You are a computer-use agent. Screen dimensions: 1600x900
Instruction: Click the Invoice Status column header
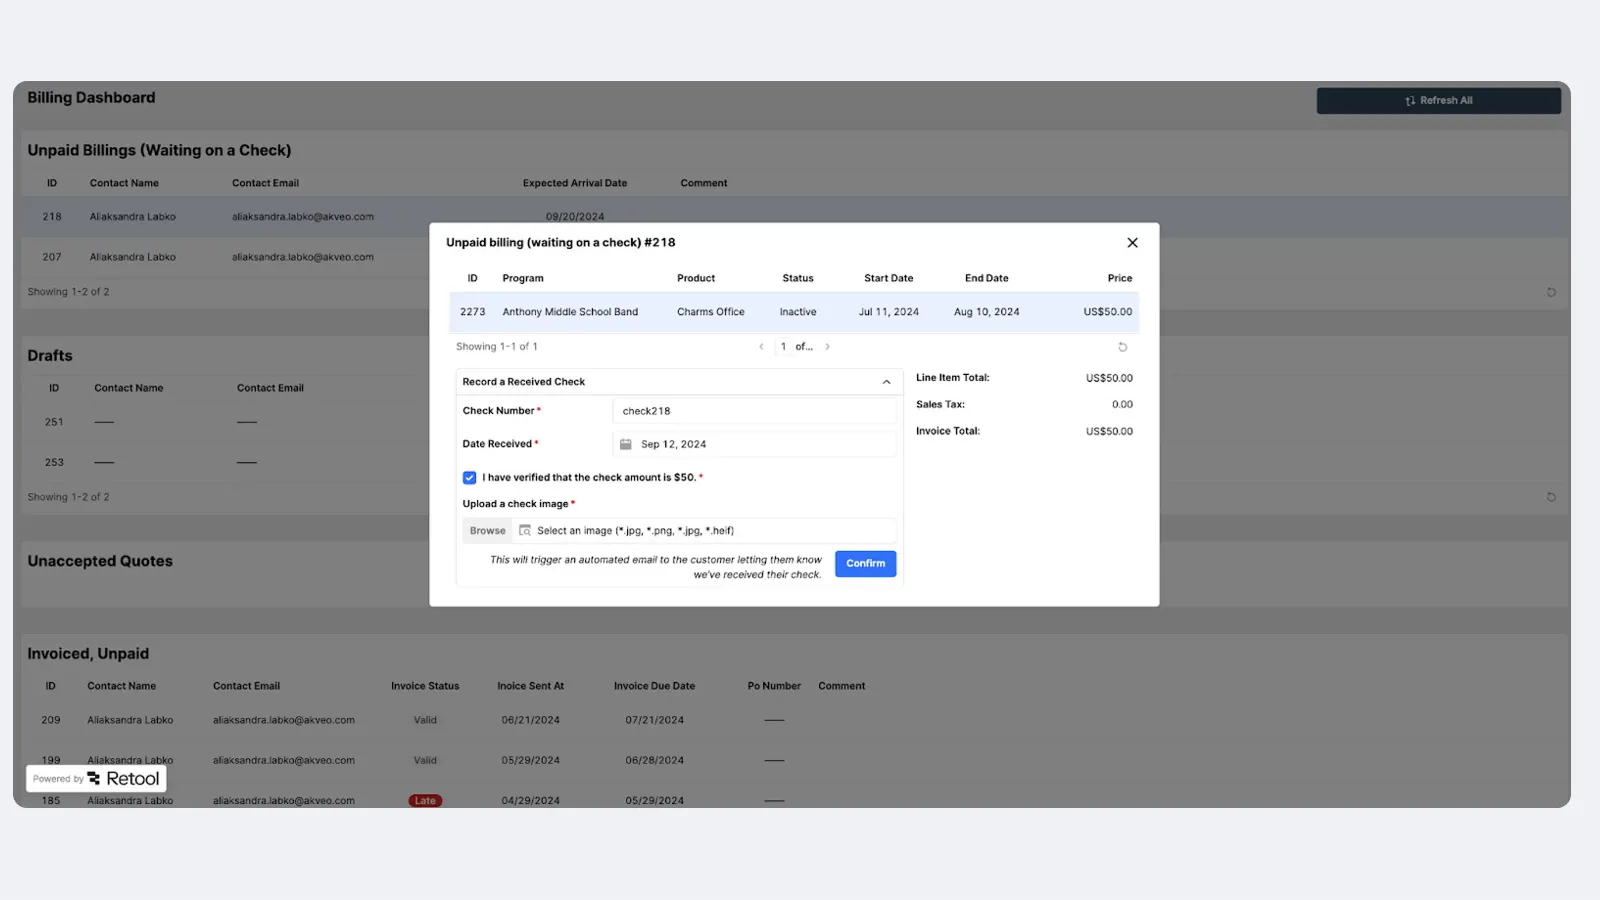[425, 686]
